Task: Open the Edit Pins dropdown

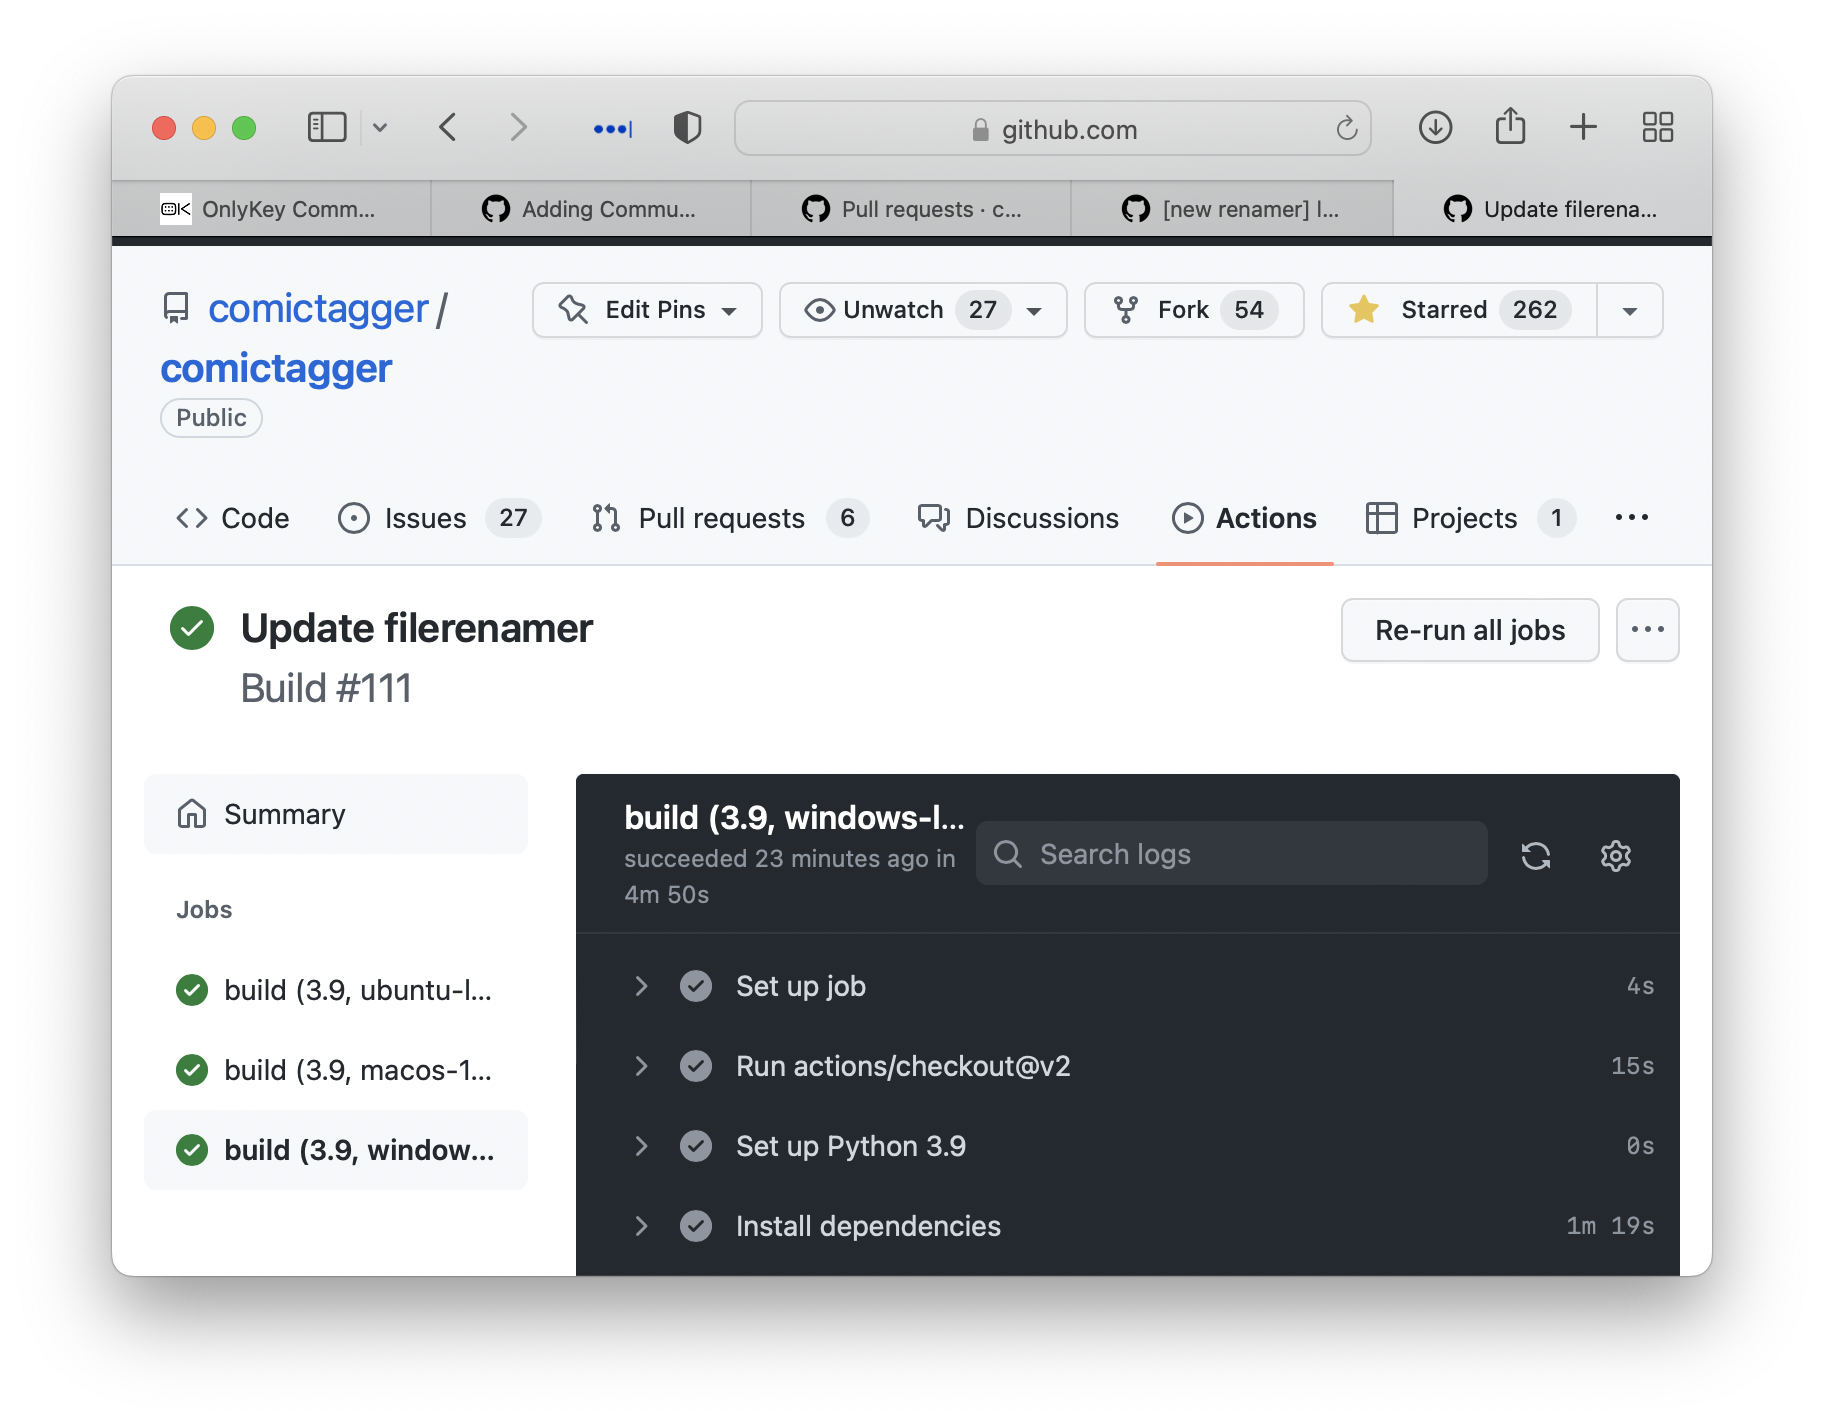Action: pos(646,310)
